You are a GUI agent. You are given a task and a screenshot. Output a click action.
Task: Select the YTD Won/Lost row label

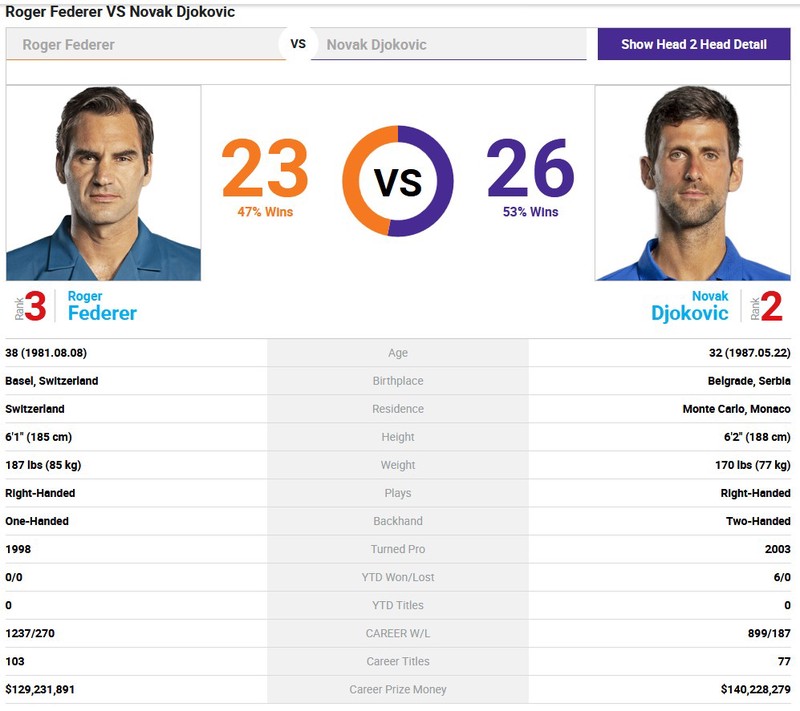tap(398, 577)
